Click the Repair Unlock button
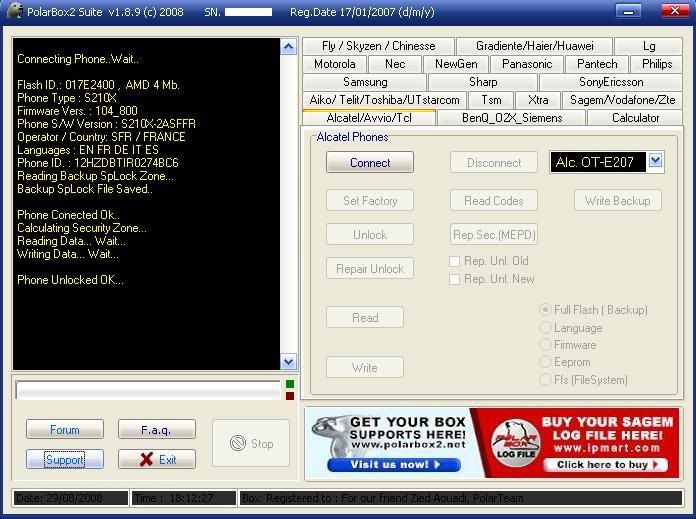The width and height of the screenshot is (696, 519). [370, 269]
